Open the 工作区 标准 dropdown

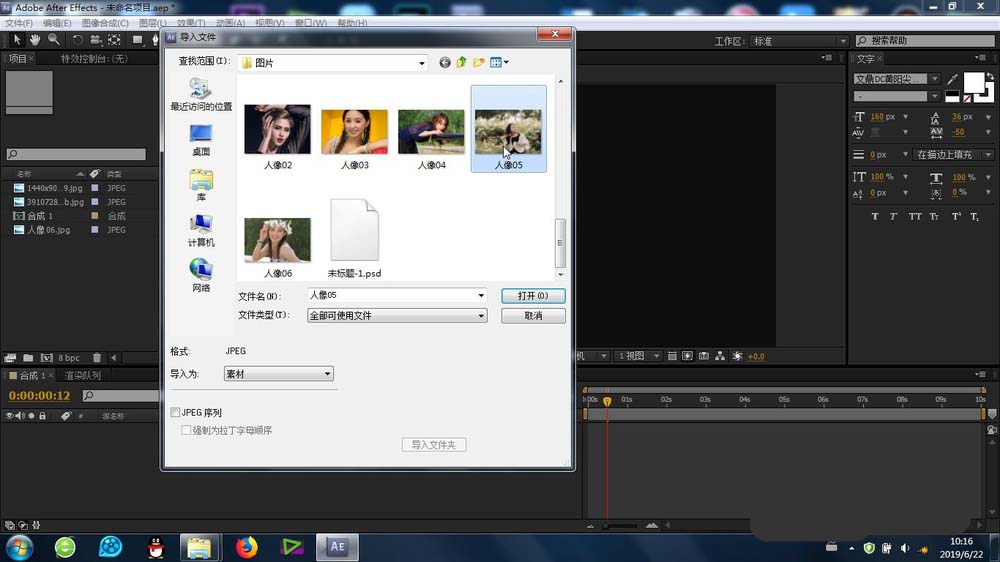[799, 41]
